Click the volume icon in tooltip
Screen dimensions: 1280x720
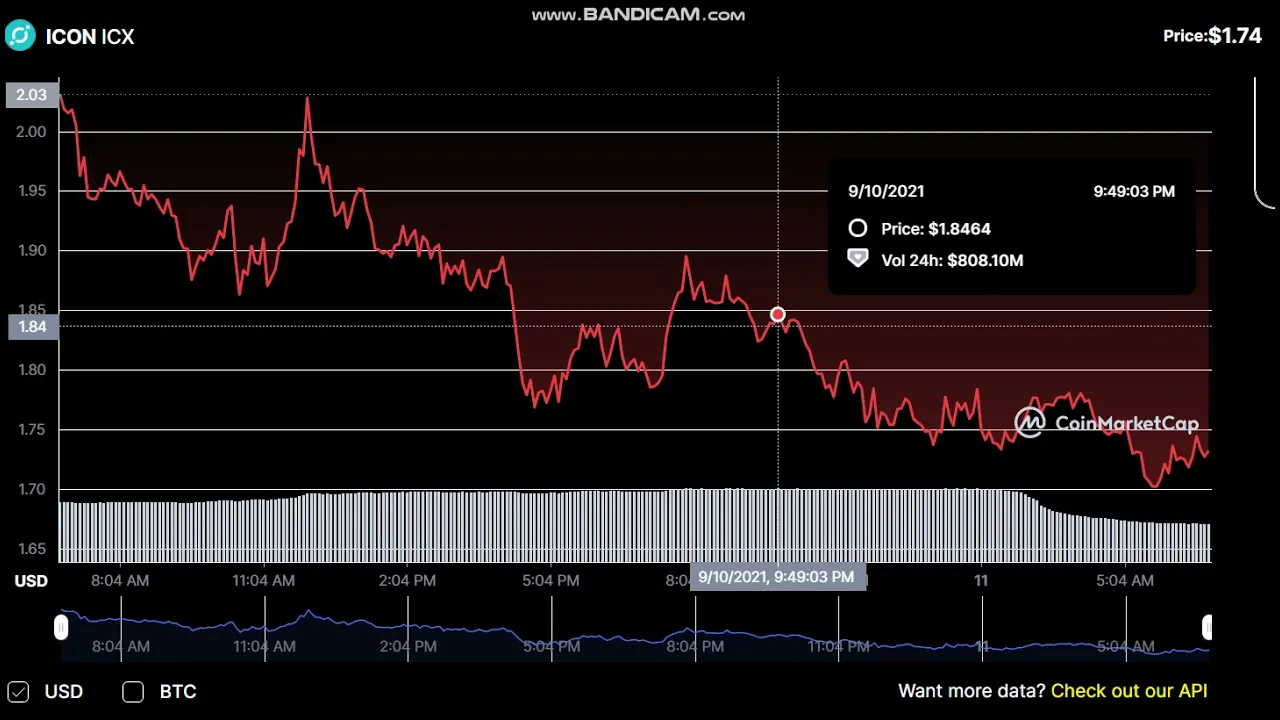[857, 258]
